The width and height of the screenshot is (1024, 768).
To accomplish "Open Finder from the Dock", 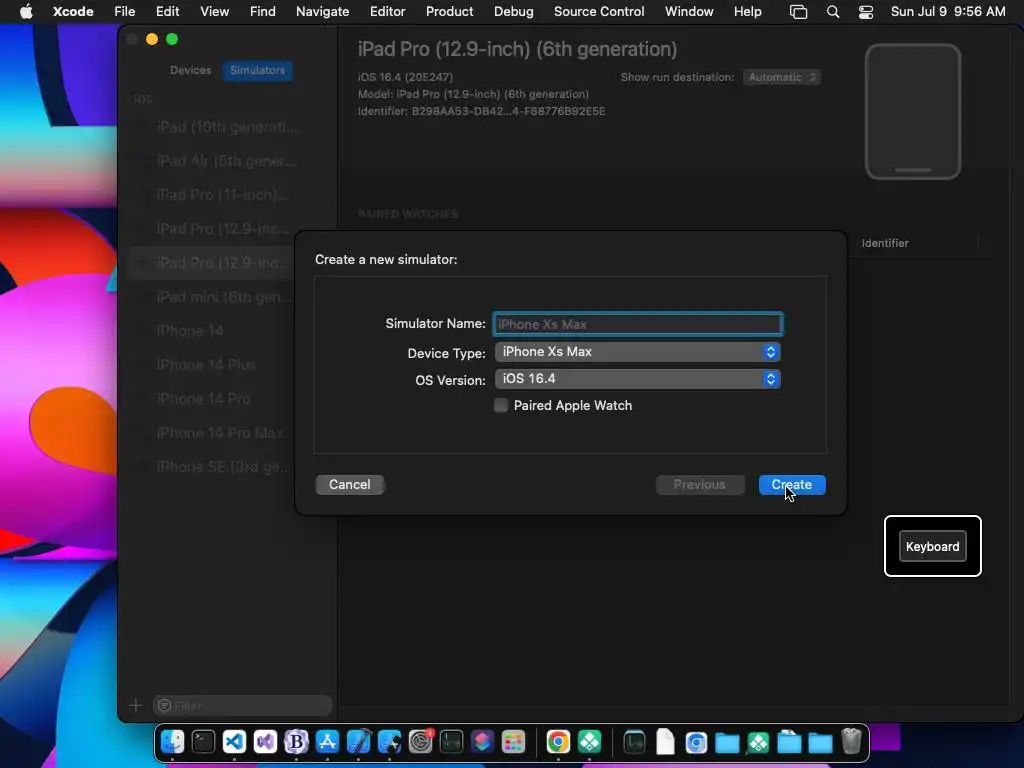I will (x=172, y=742).
